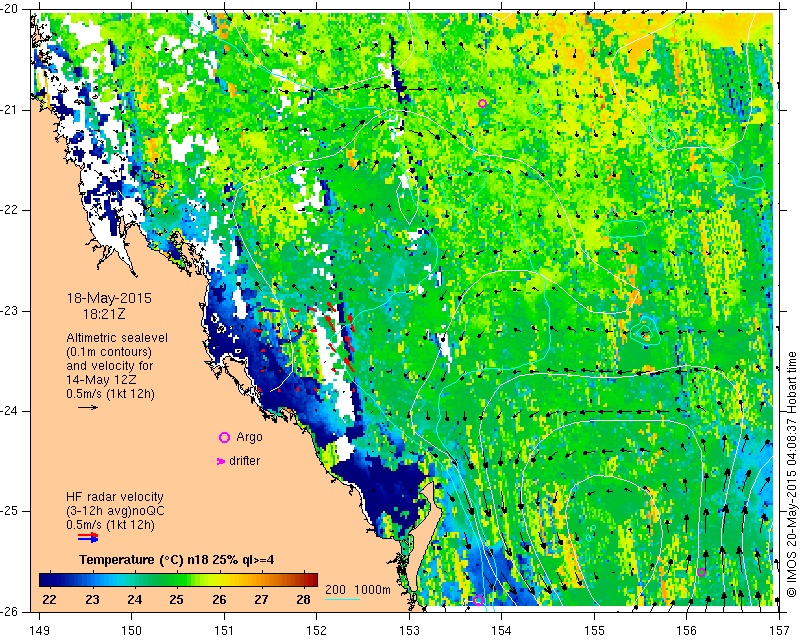Select the Argo float marker near latitude -21
Image resolution: width=800 pixels, height=640 pixels.
482,104
